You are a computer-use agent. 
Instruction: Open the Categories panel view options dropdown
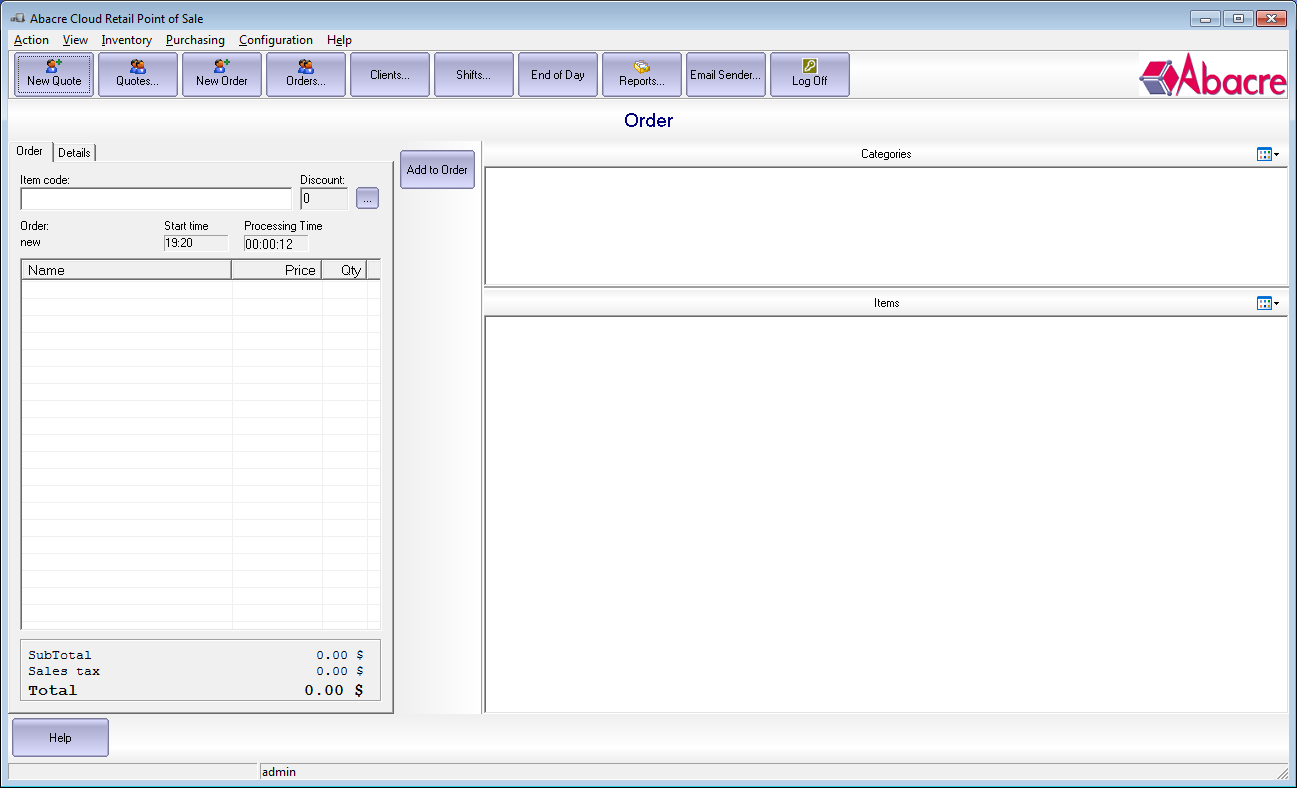(1267, 154)
